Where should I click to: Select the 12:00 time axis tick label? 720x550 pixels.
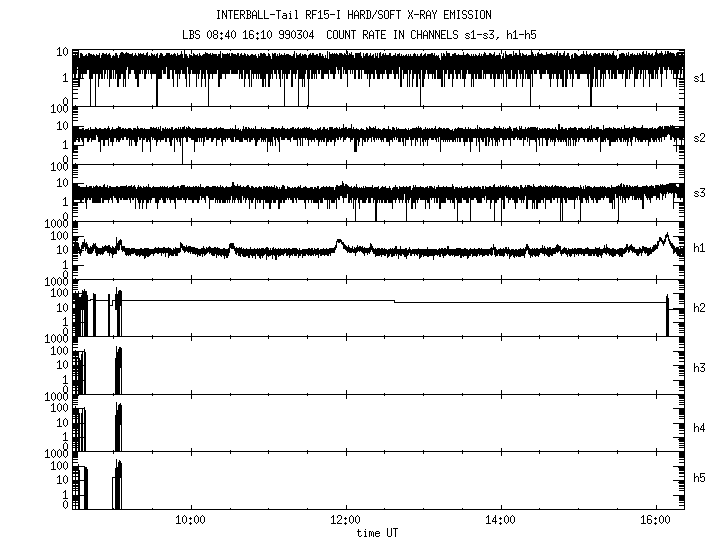pyautogui.click(x=345, y=520)
